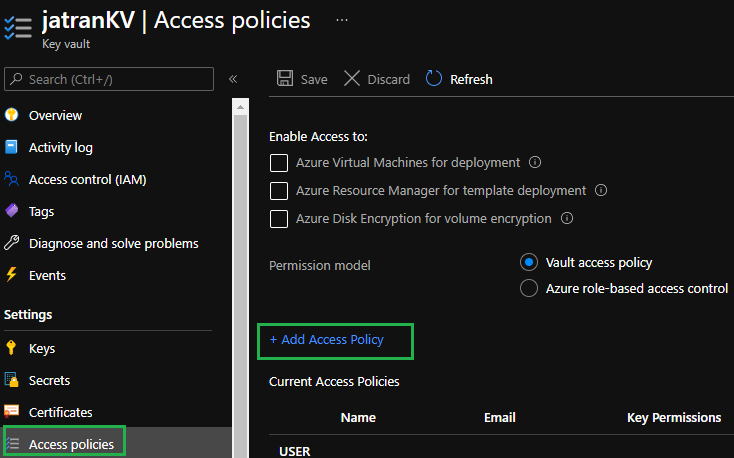Click the USER group row label
Screen dimensions: 734x458
click(x=294, y=451)
